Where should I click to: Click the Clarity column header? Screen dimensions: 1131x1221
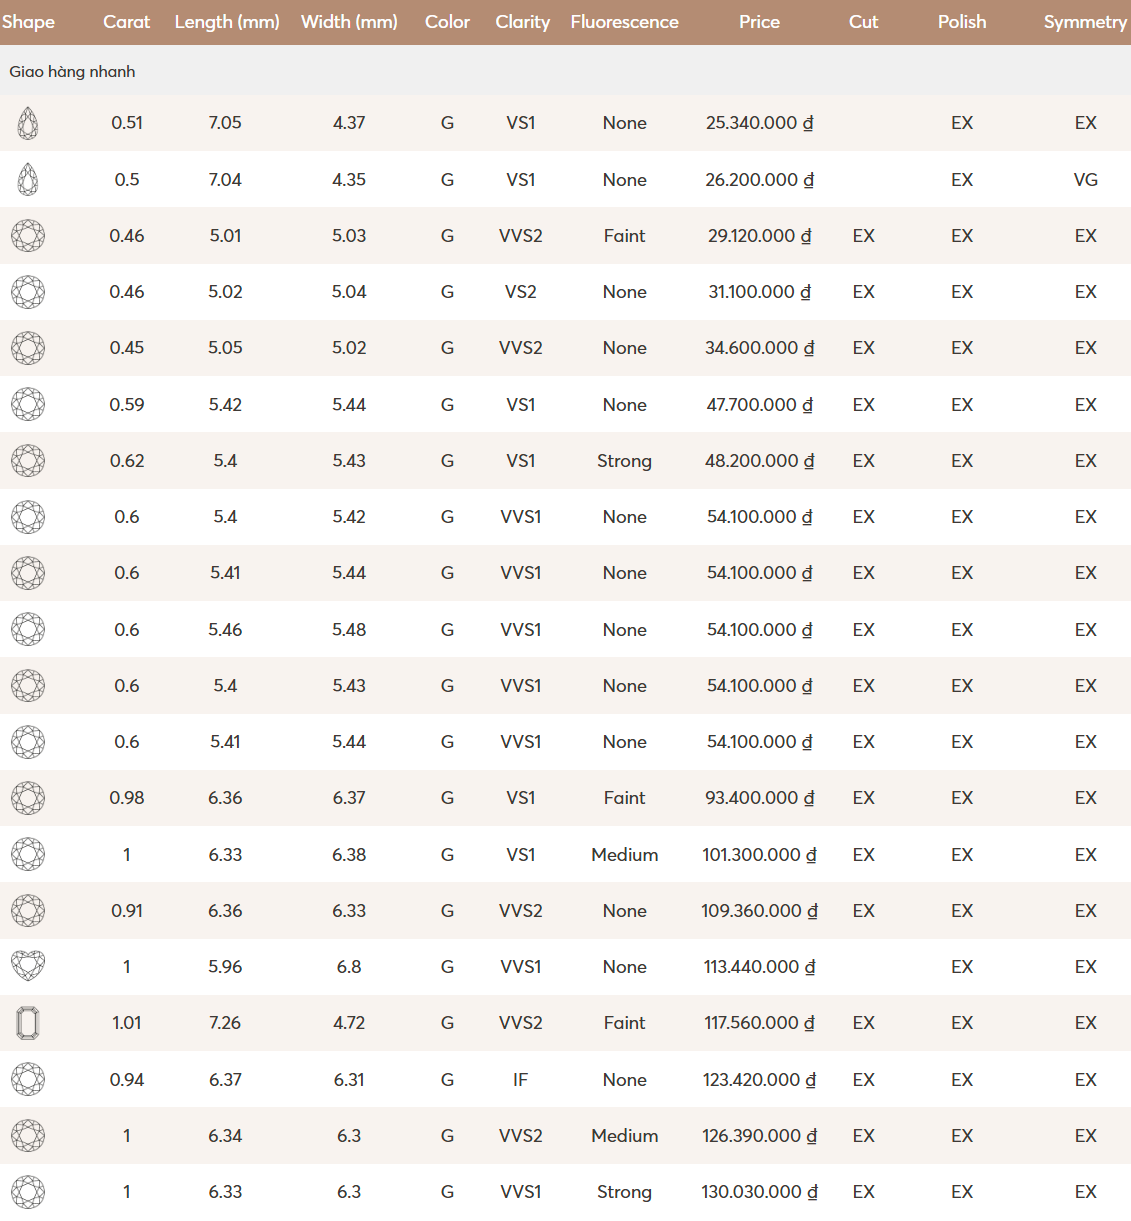522,22
